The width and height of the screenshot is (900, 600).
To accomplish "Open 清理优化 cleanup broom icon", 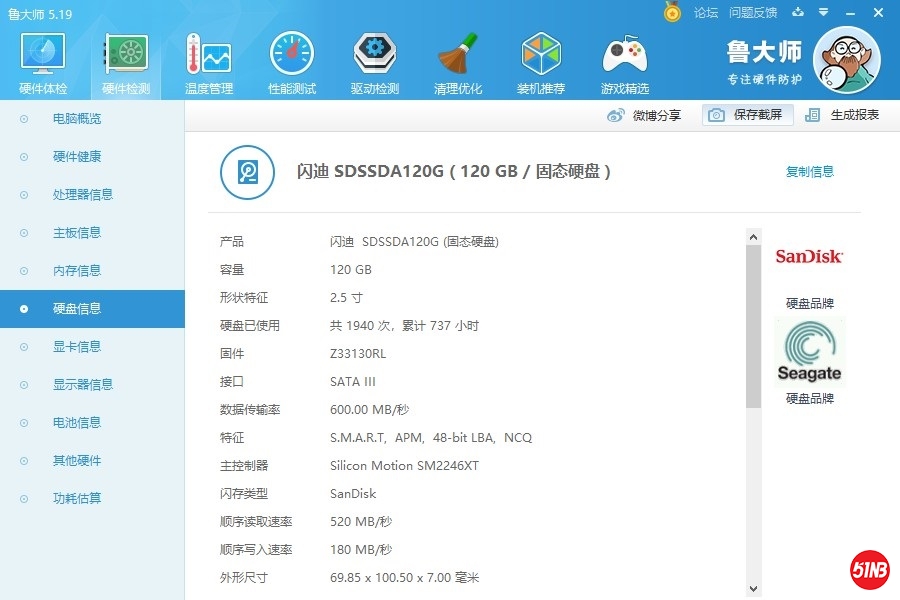I will pyautogui.click(x=457, y=63).
